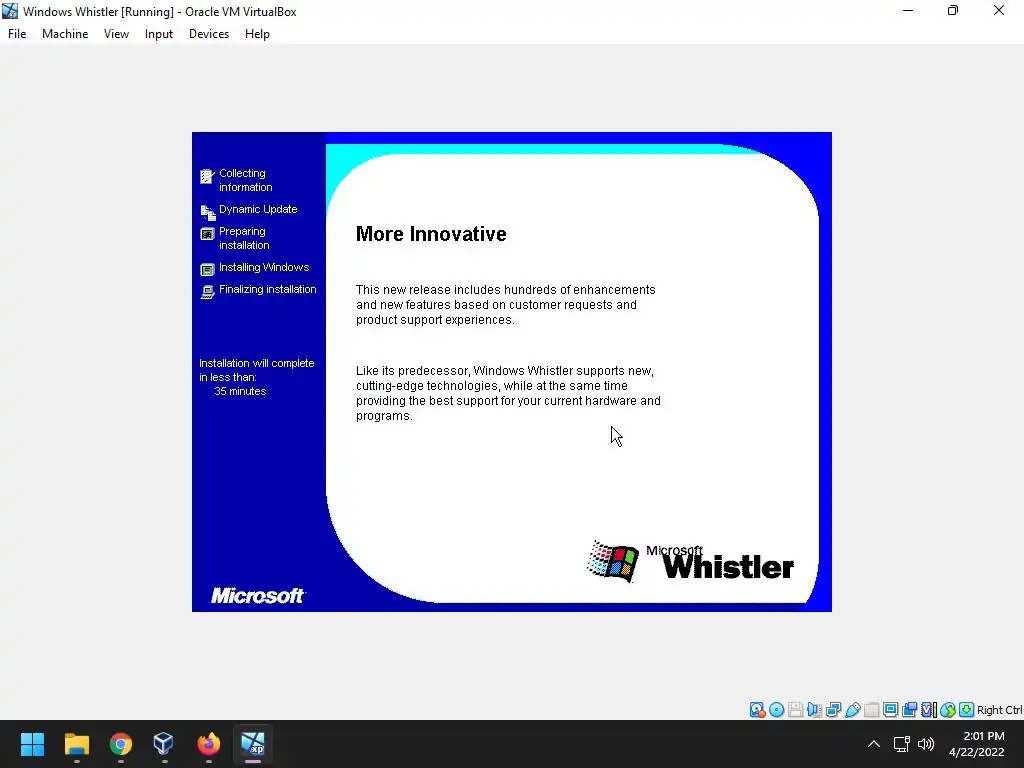Click the Collecting information step icon
This screenshot has width=1024, height=768.
click(x=207, y=176)
